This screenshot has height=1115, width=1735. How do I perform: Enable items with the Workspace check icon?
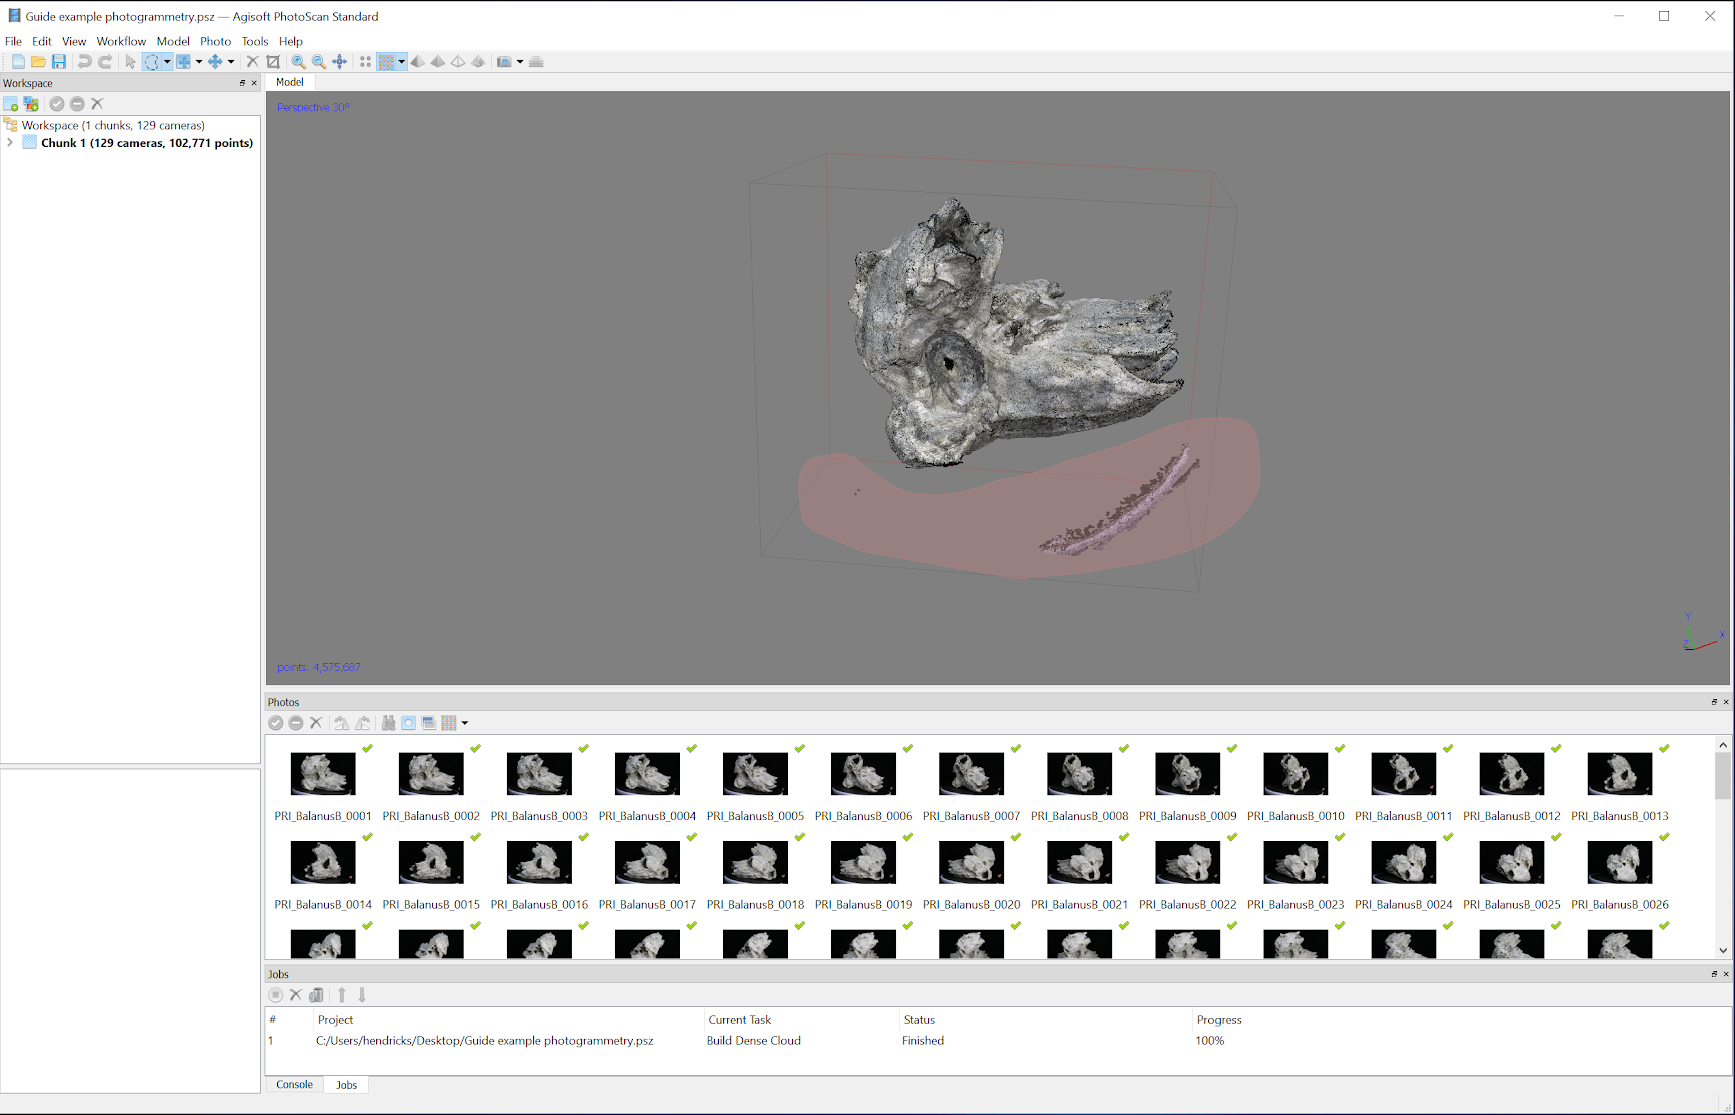[x=57, y=104]
